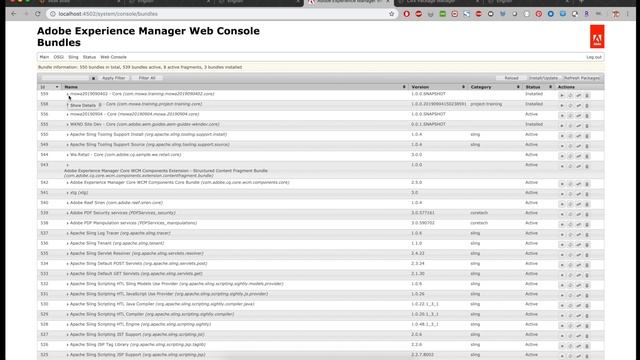Start bundle 558 with its play icon
Screen dimensions: 640x360
pos(562,106)
